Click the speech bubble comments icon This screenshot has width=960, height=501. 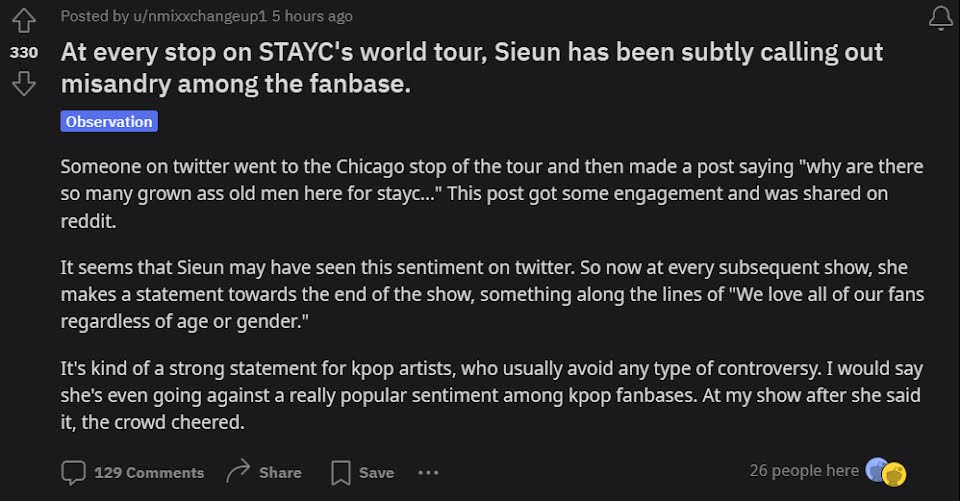point(73,472)
